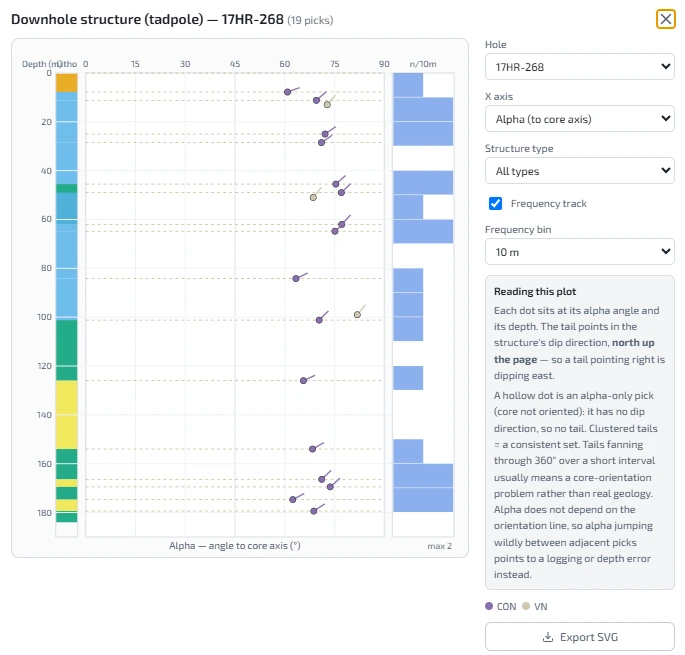
Task: Click the orange lithology segment at top
Action: pos(66,83)
